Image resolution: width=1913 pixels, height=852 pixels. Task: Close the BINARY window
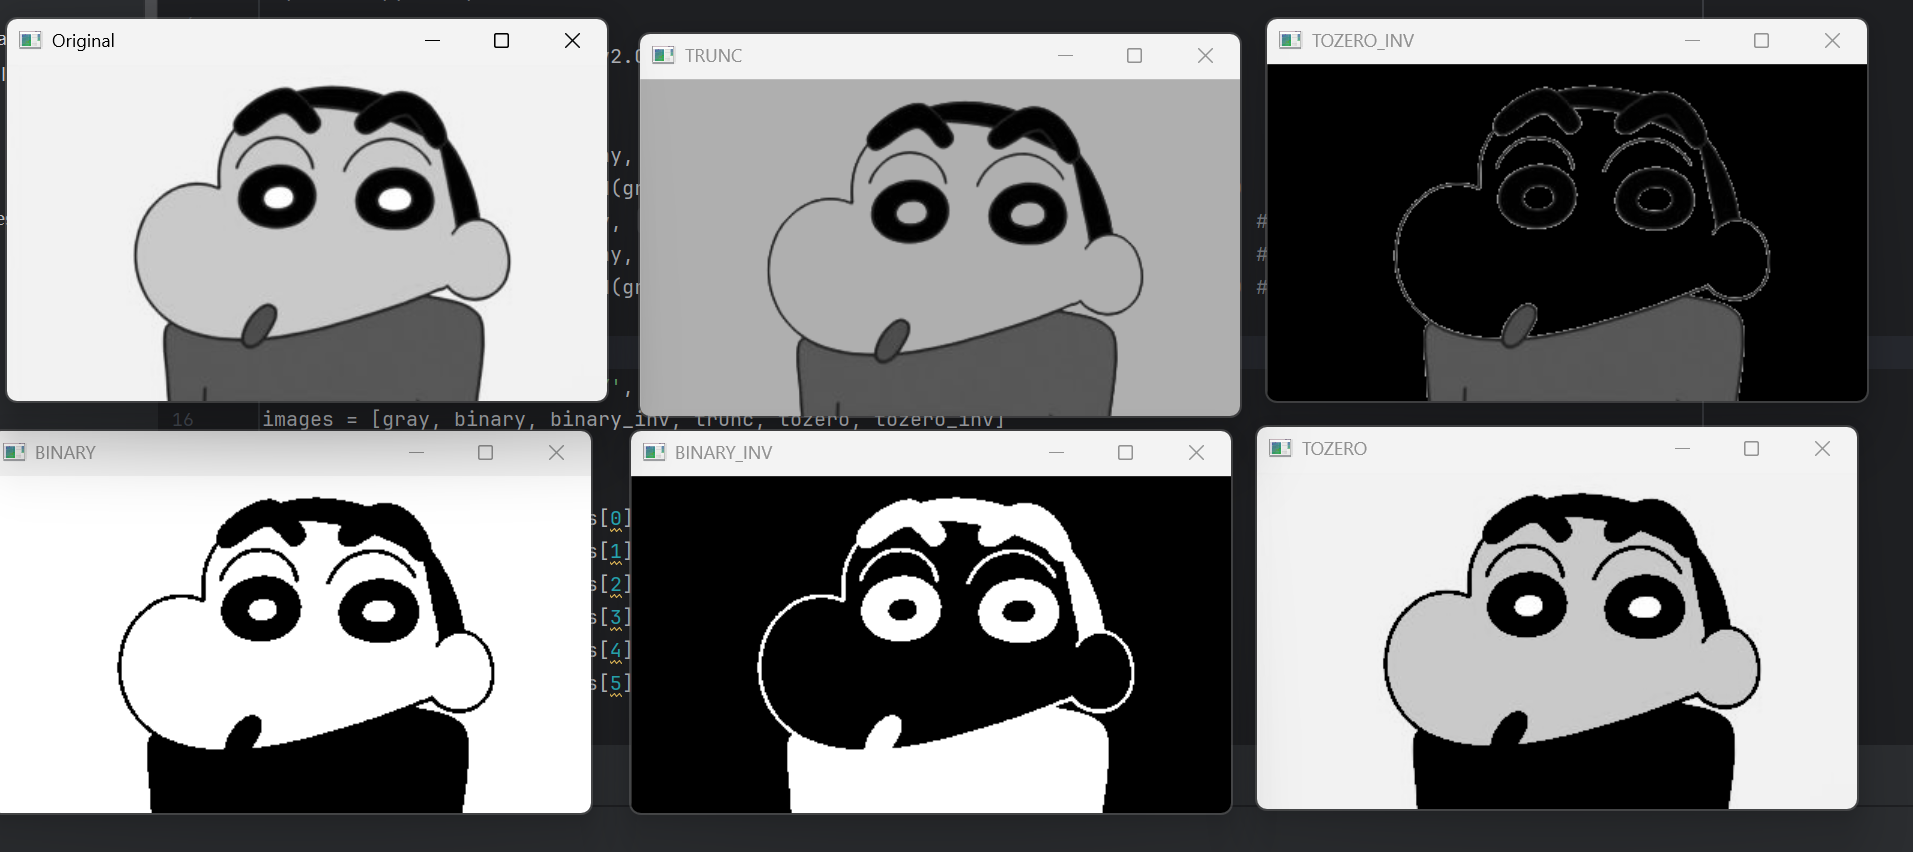click(556, 452)
